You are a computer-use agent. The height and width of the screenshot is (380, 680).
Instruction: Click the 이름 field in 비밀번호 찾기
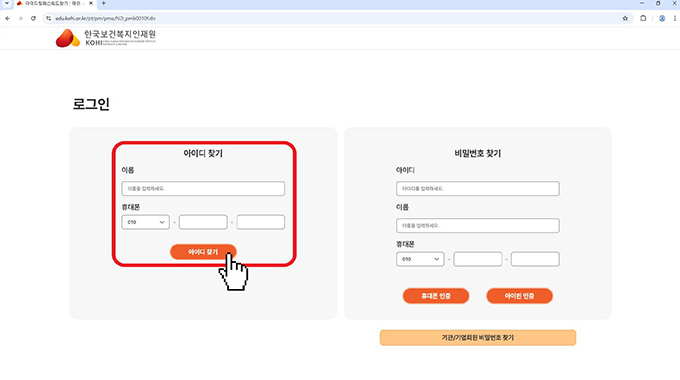pyautogui.click(x=477, y=226)
